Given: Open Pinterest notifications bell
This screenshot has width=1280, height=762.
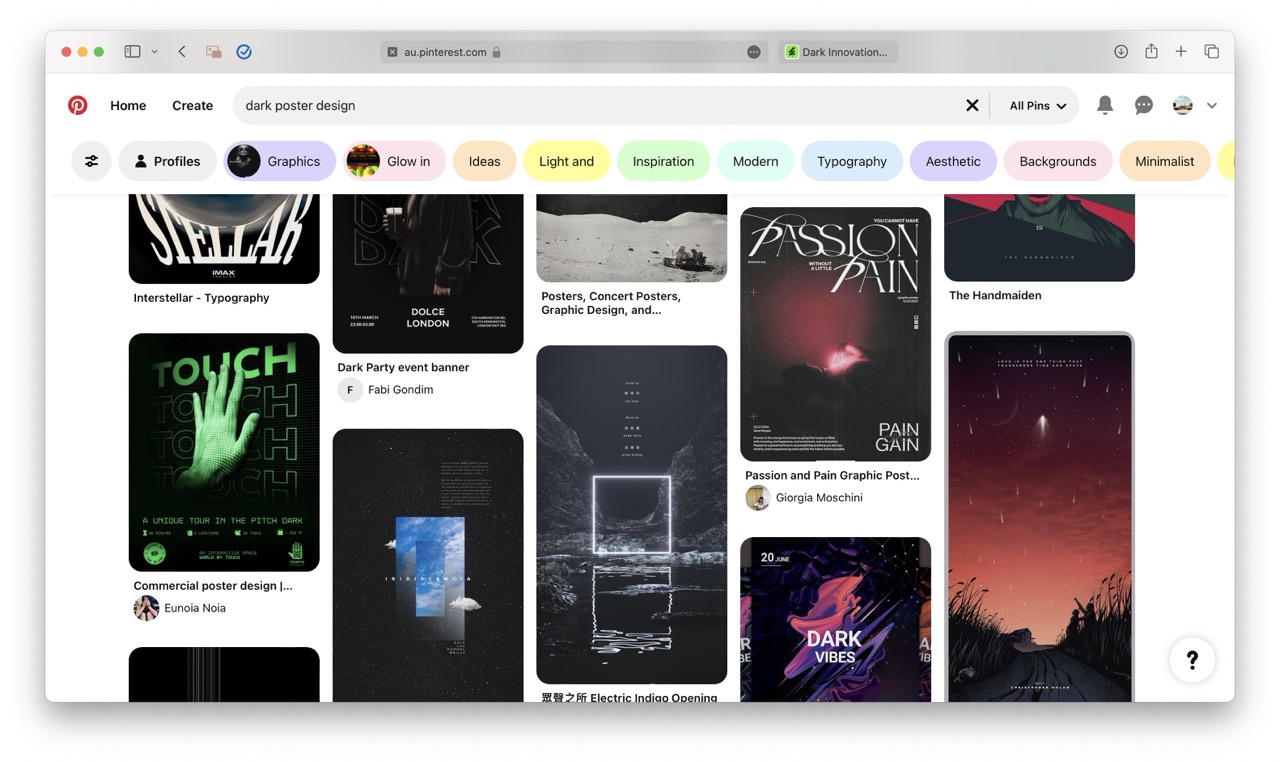Looking at the screenshot, I should pyautogui.click(x=1104, y=105).
